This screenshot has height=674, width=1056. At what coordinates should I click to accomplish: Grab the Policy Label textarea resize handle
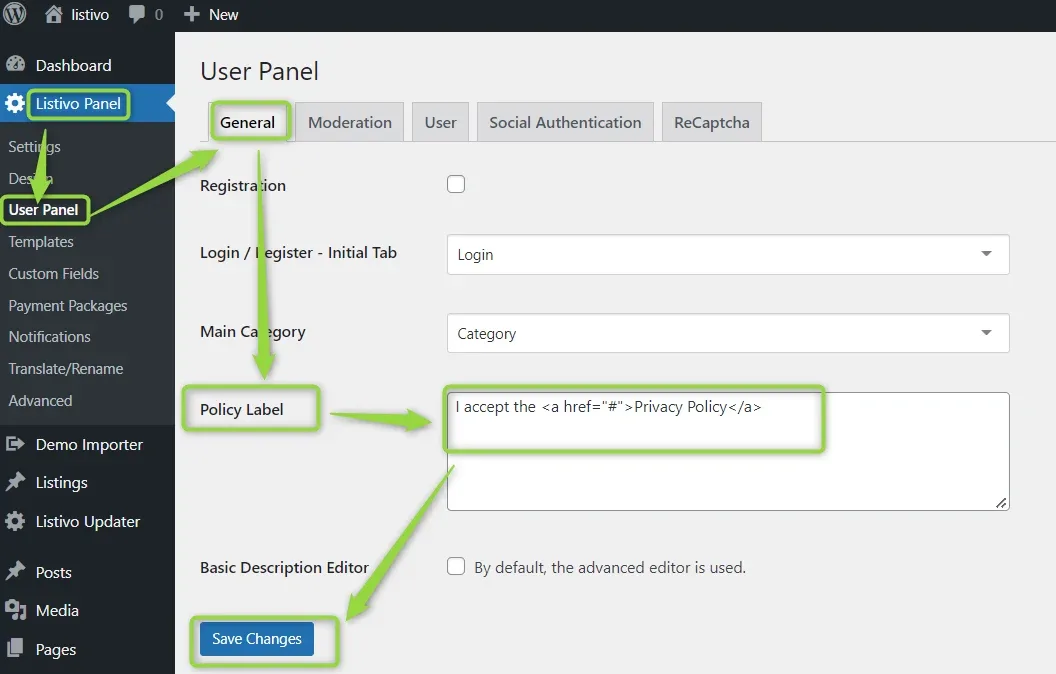(1001, 503)
